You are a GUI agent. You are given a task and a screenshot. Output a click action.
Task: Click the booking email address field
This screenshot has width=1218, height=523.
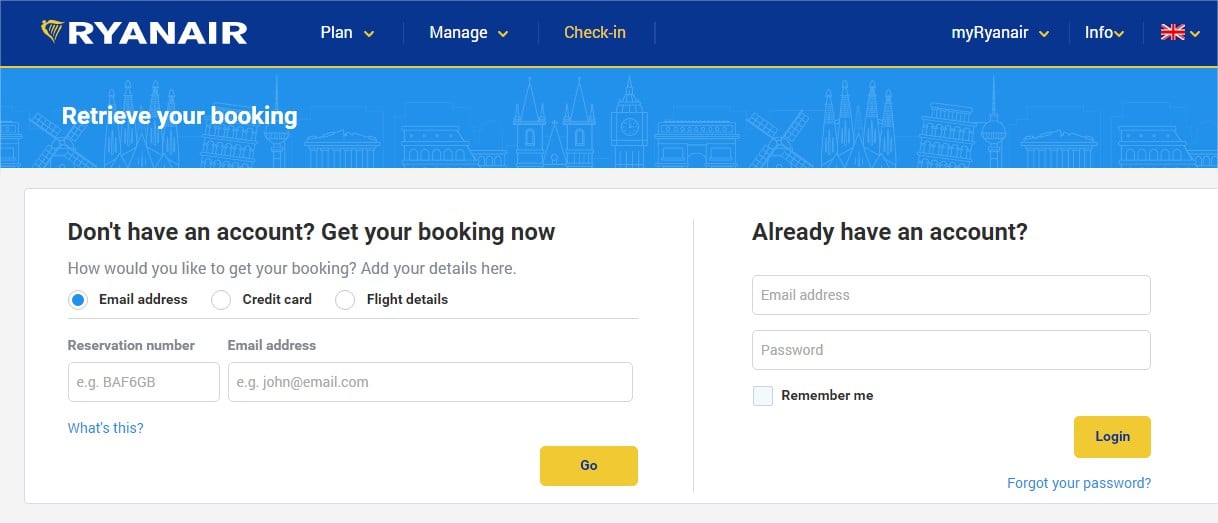[430, 382]
